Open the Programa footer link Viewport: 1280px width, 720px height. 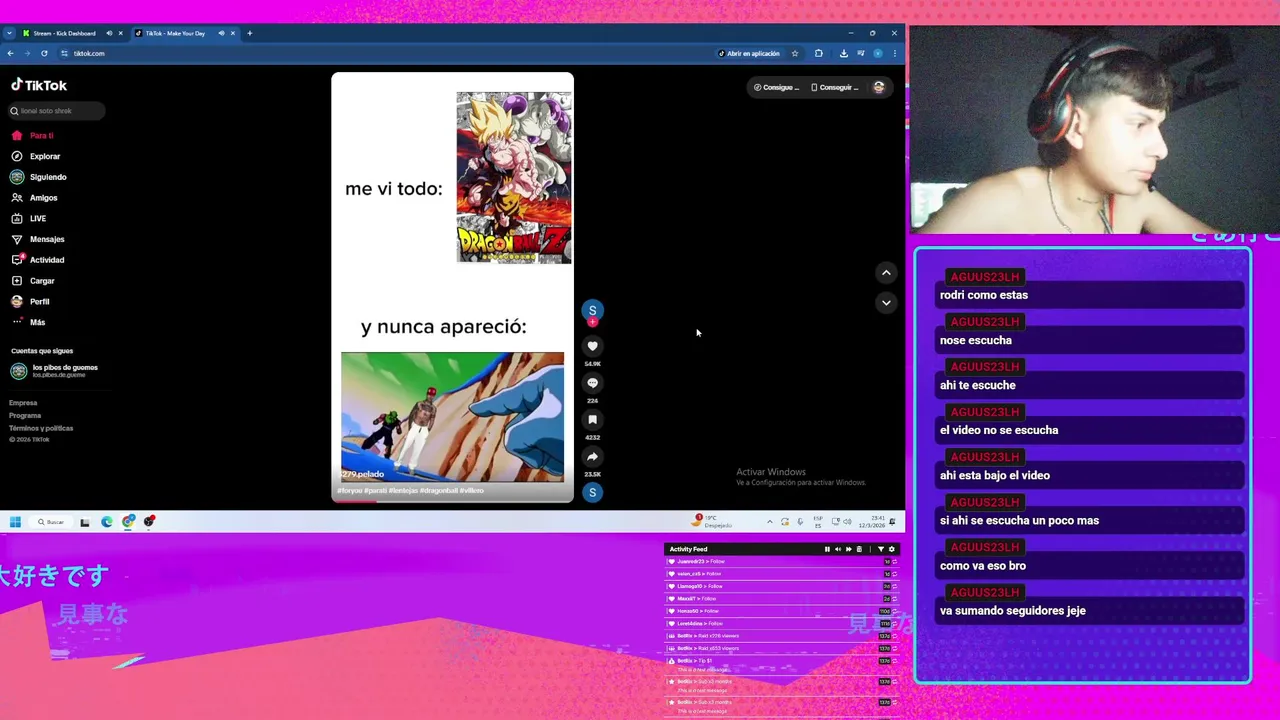click(25, 415)
